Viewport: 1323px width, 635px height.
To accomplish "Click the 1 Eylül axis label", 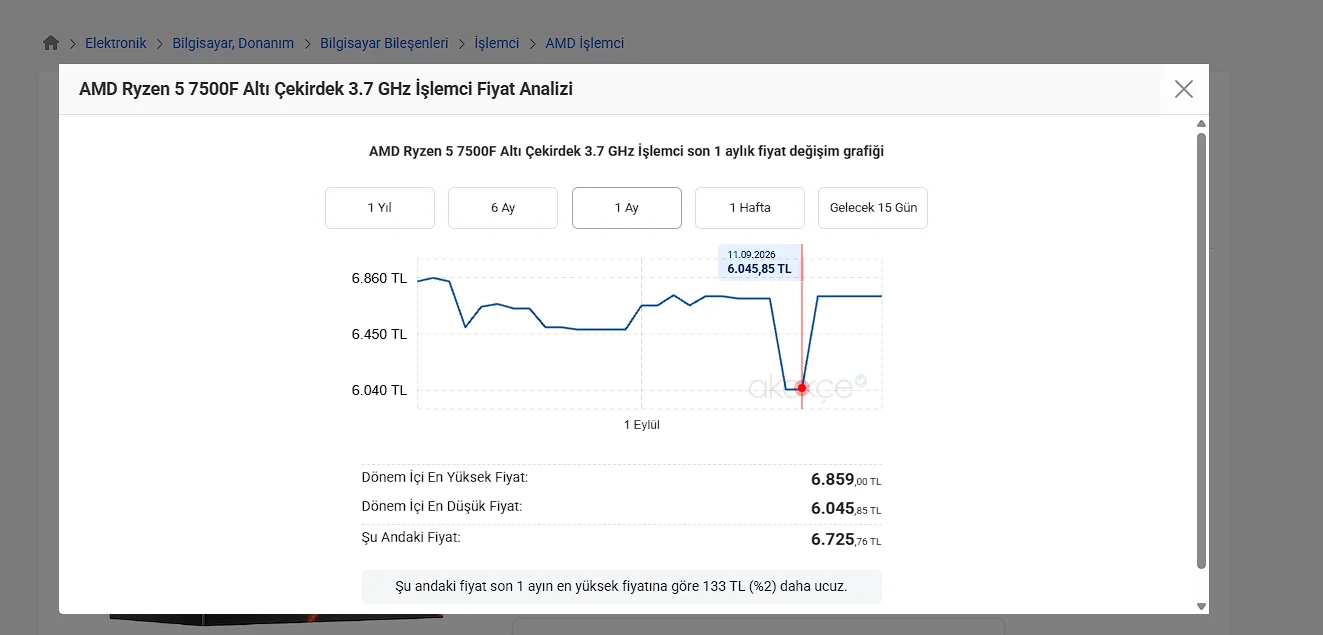I will [642, 425].
